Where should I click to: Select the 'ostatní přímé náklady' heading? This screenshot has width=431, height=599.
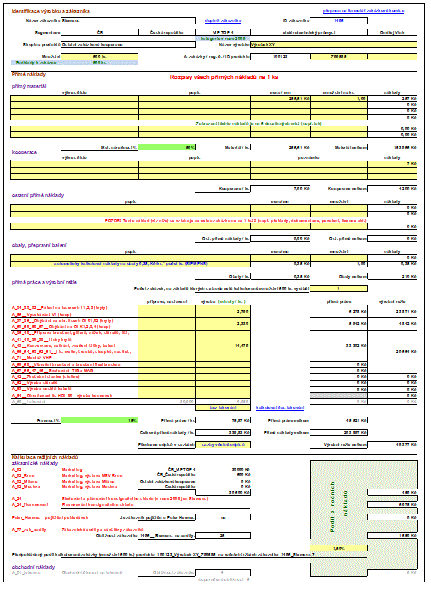(38, 195)
